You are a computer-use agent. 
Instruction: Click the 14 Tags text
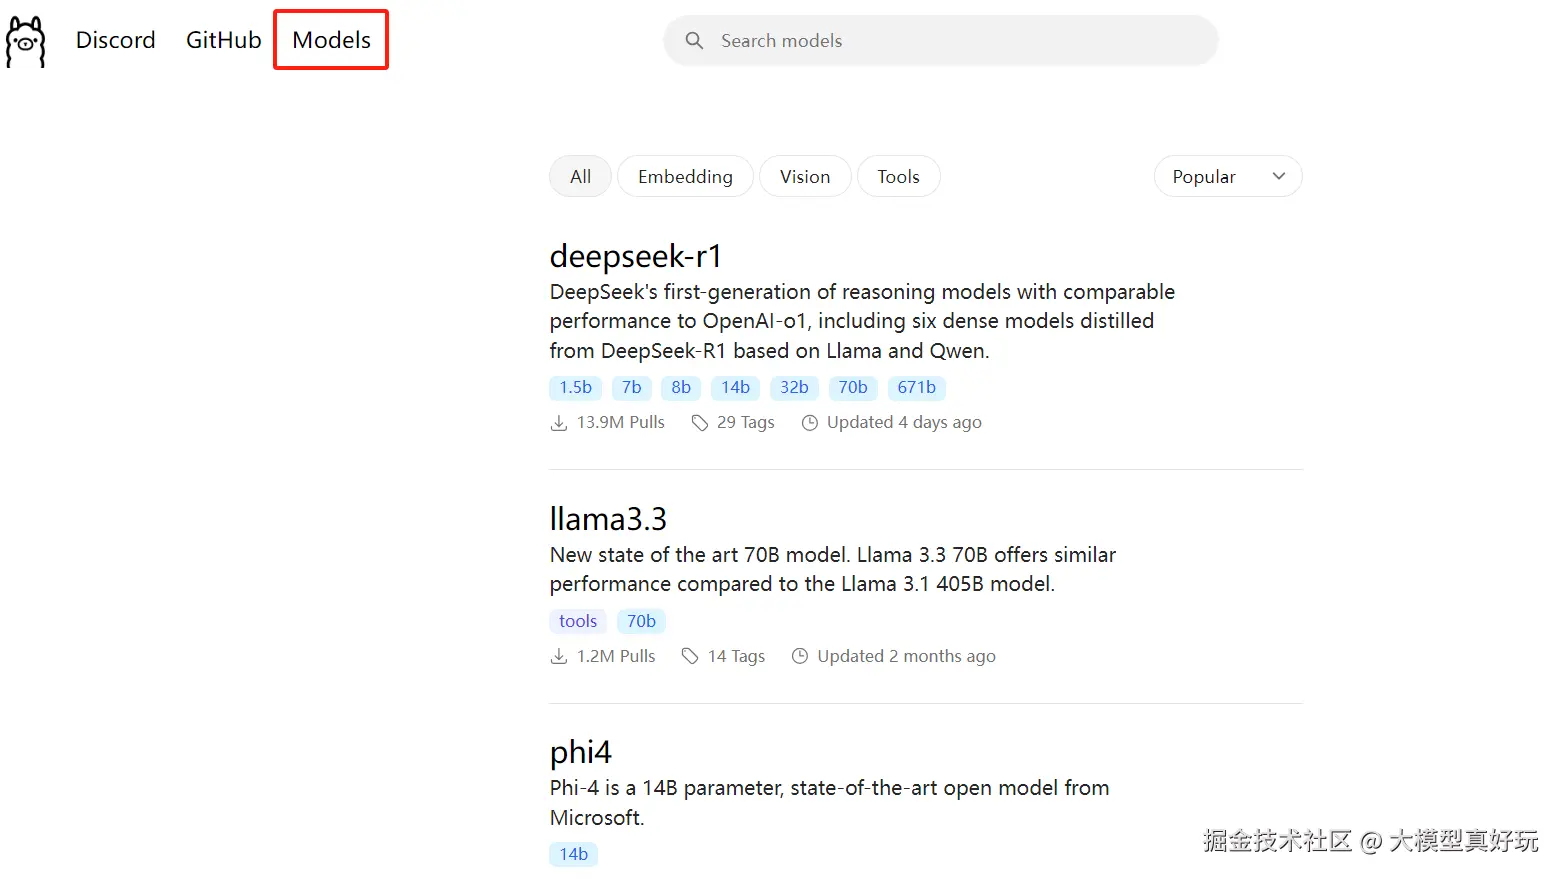[x=736, y=657]
